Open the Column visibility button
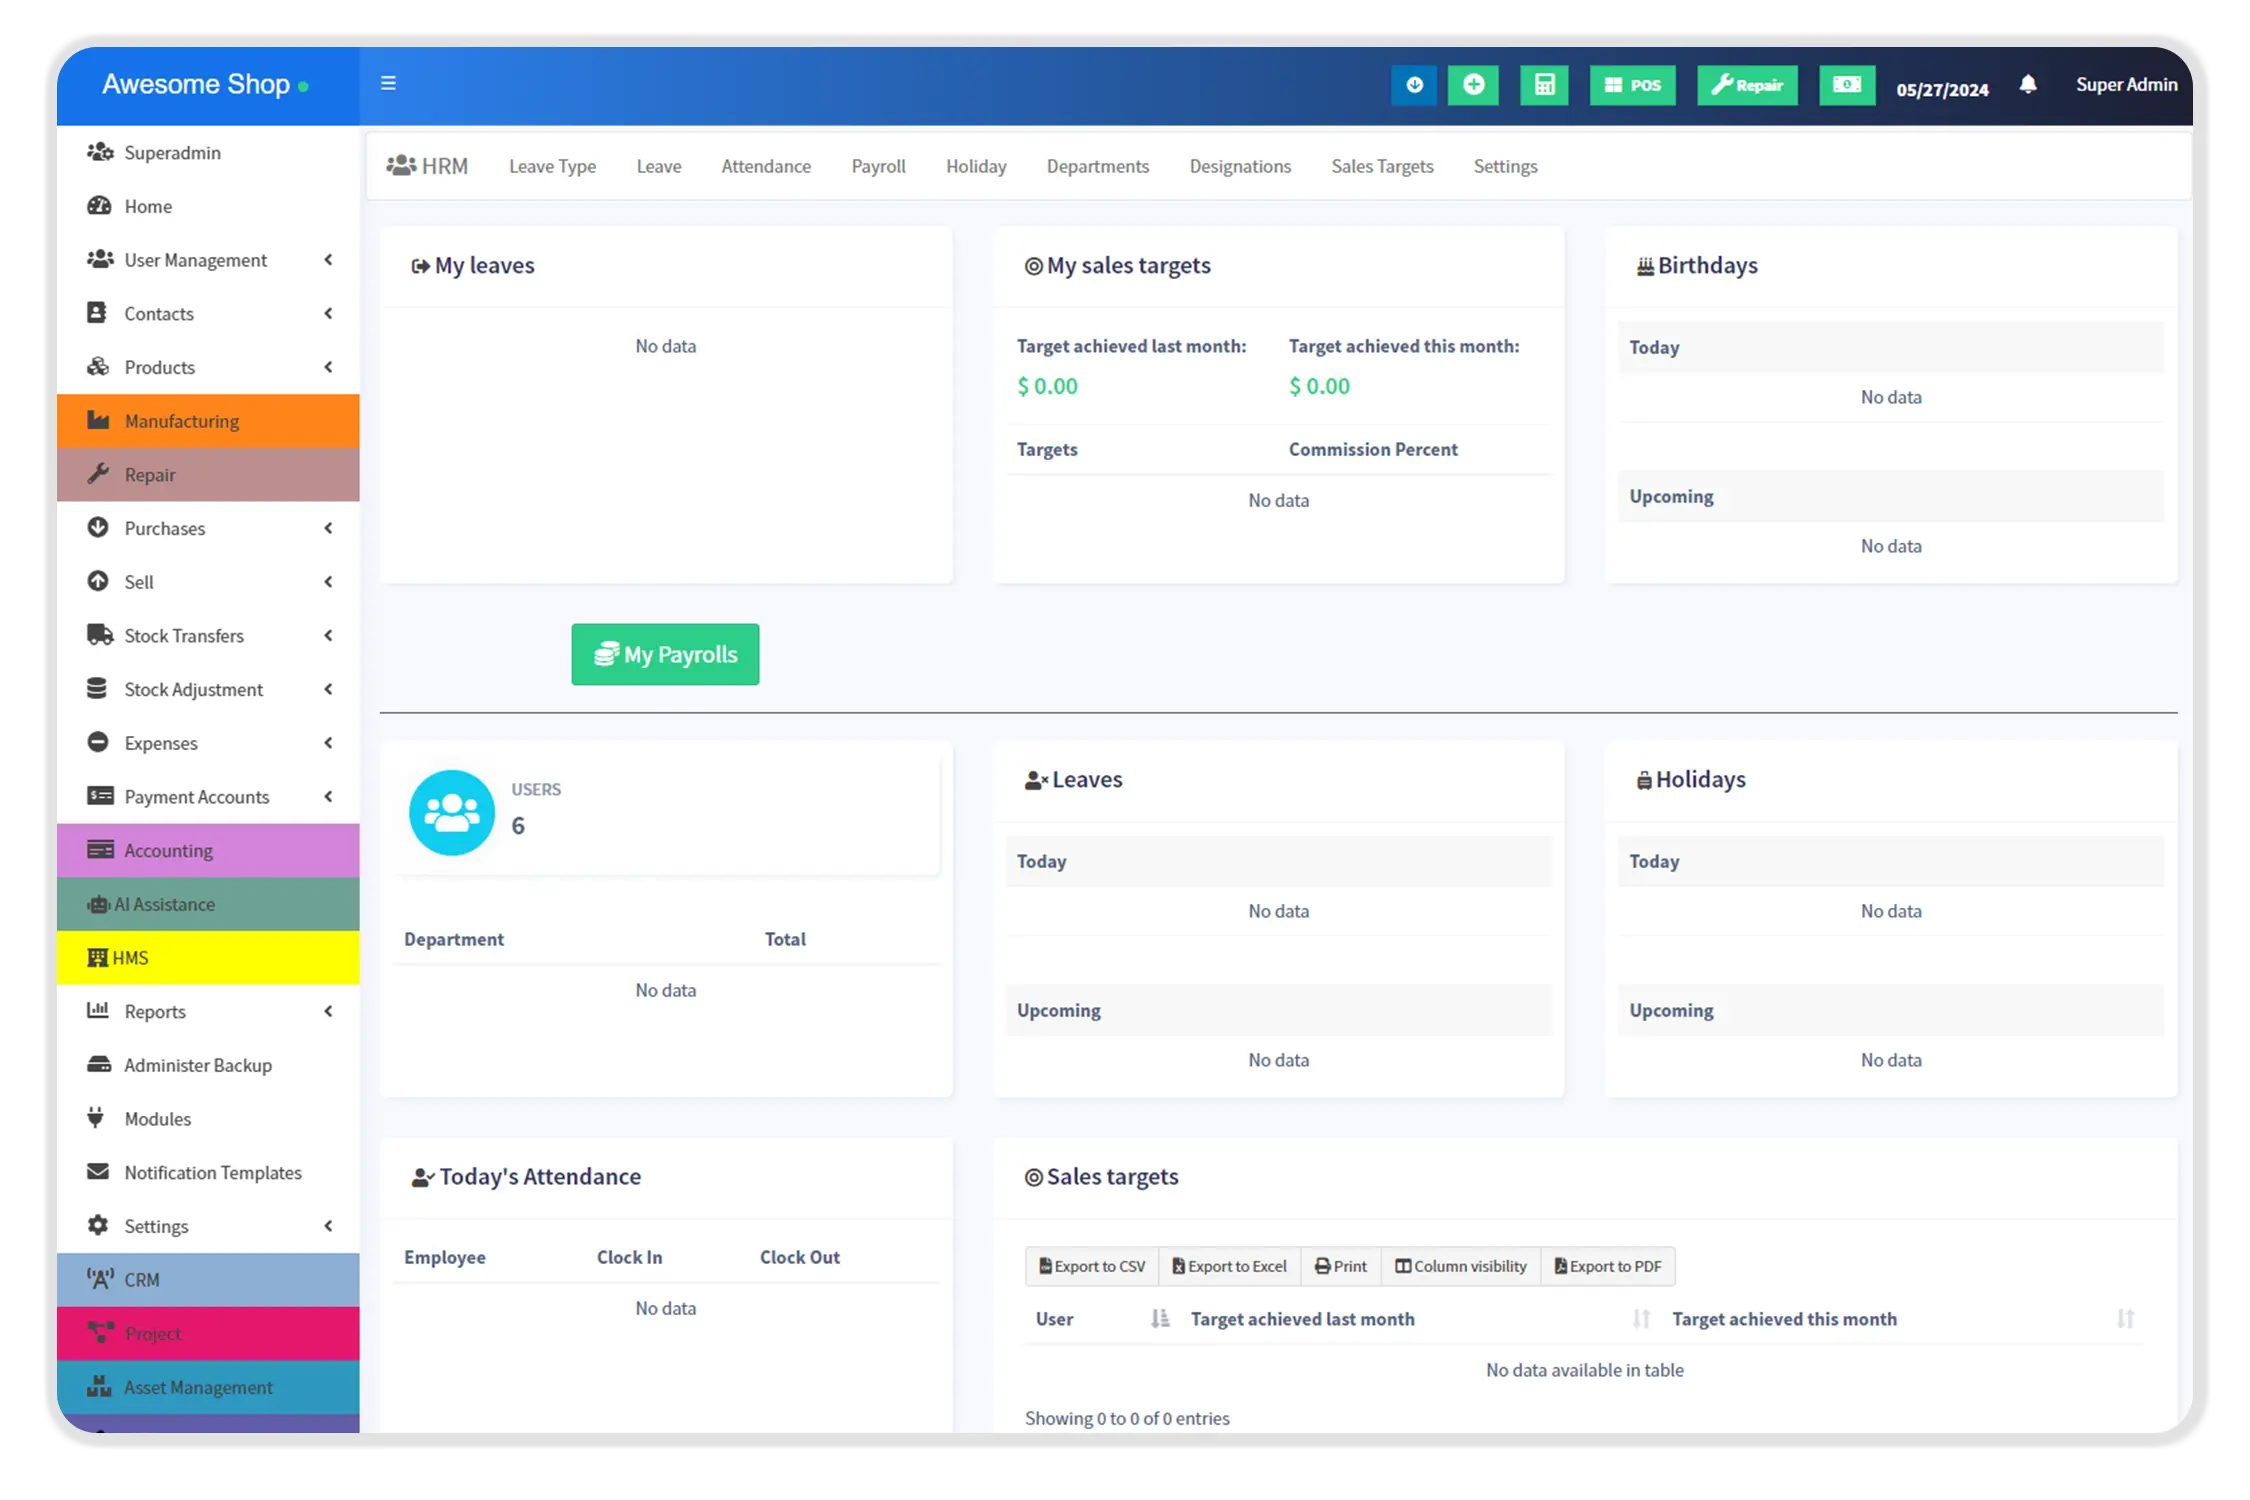 [1461, 1266]
